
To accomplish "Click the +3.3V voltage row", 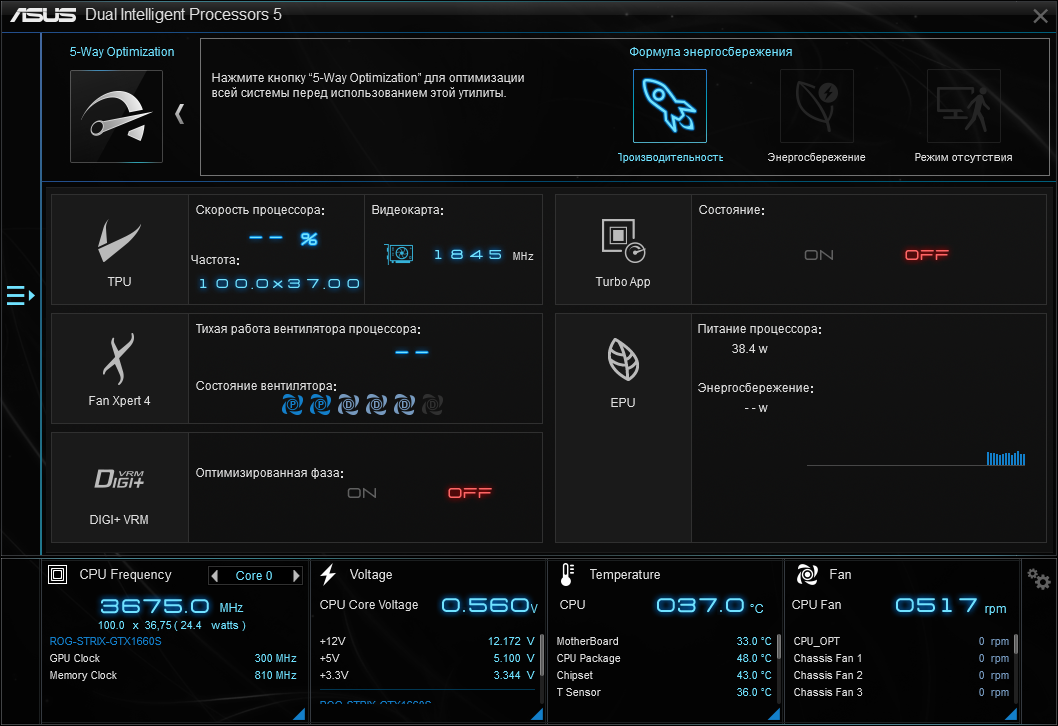I will coord(427,675).
